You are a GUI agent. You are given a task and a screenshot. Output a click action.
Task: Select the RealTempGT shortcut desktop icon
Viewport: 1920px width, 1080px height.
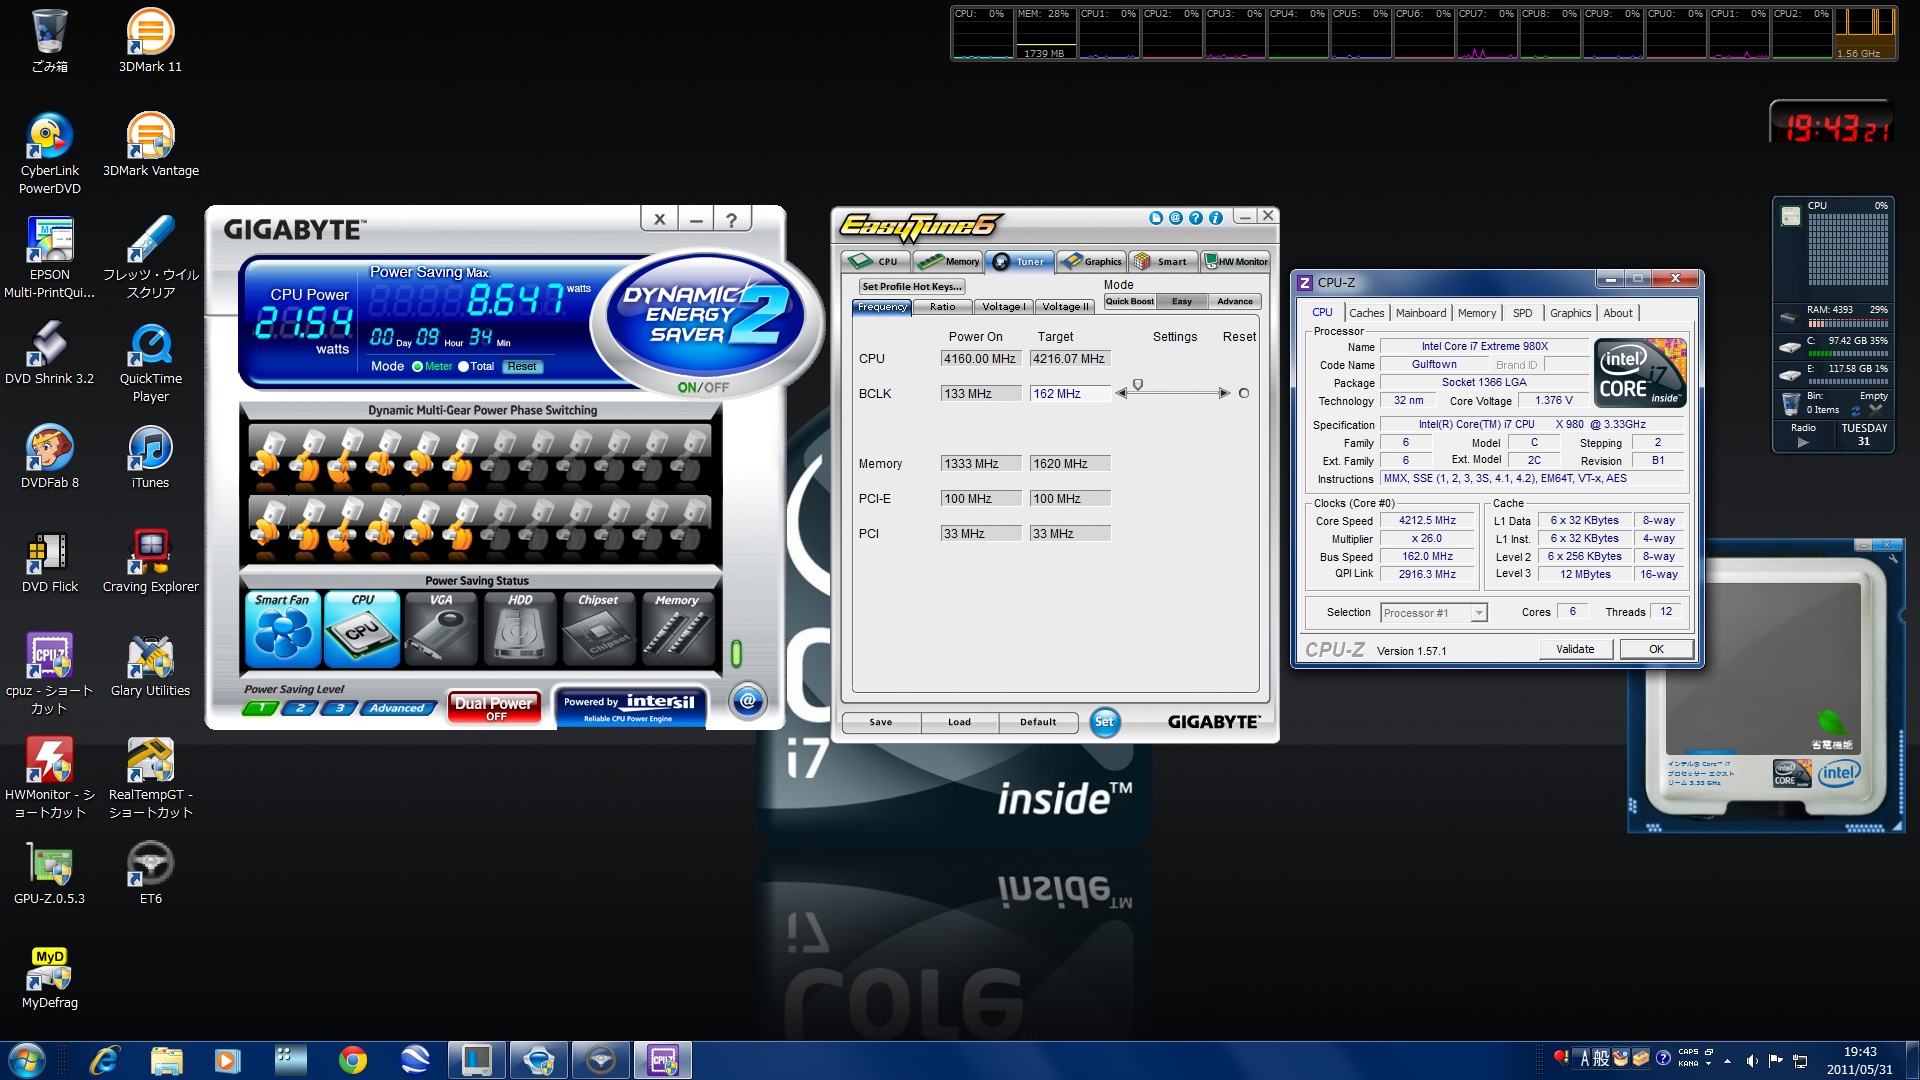point(150,779)
